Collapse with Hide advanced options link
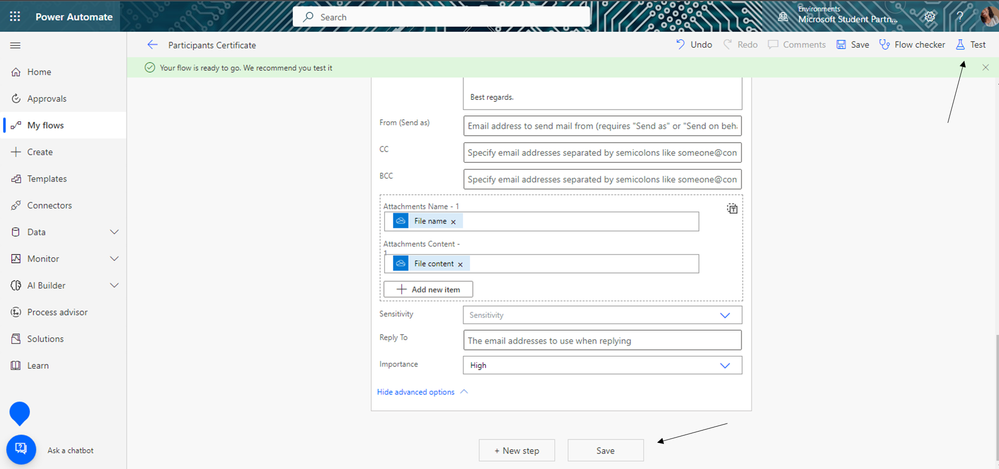The image size is (999, 469). tap(421, 392)
